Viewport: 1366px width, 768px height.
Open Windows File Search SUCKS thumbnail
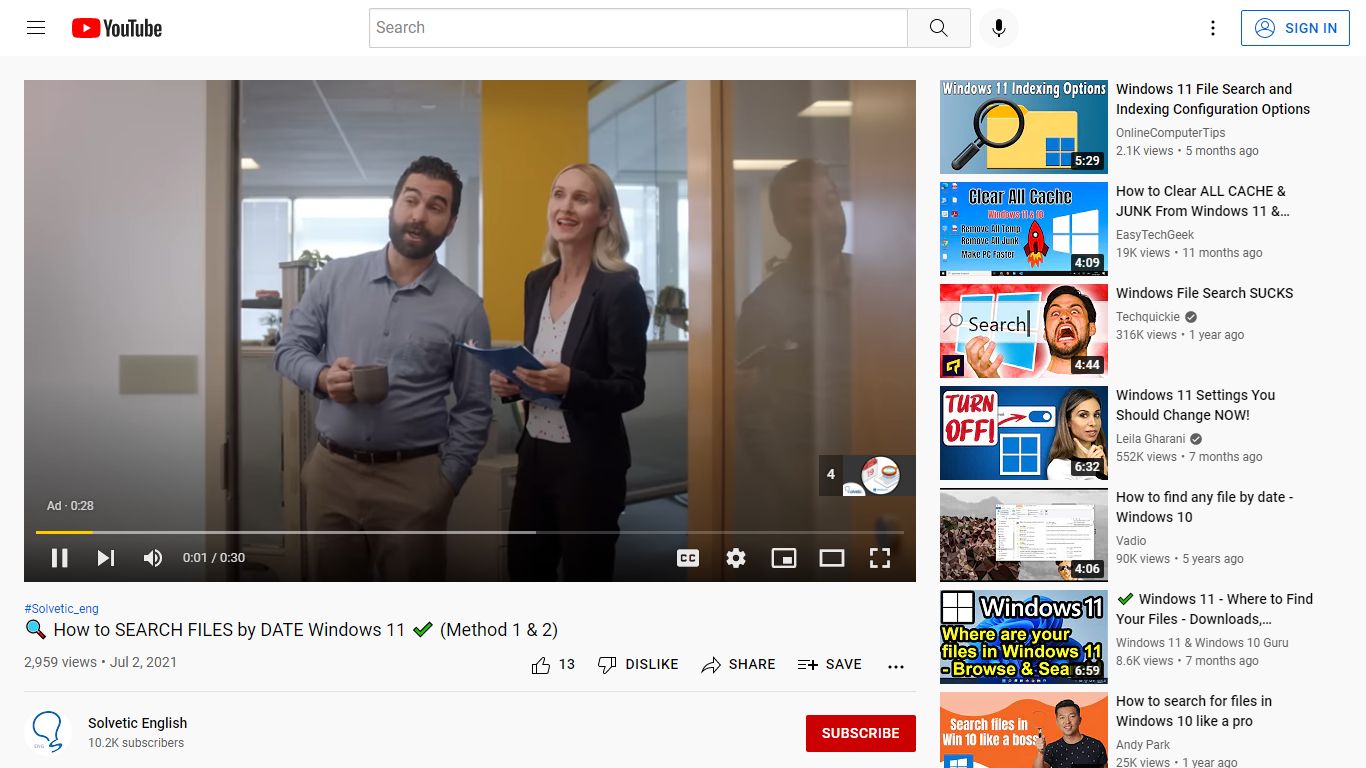pos(1024,331)
